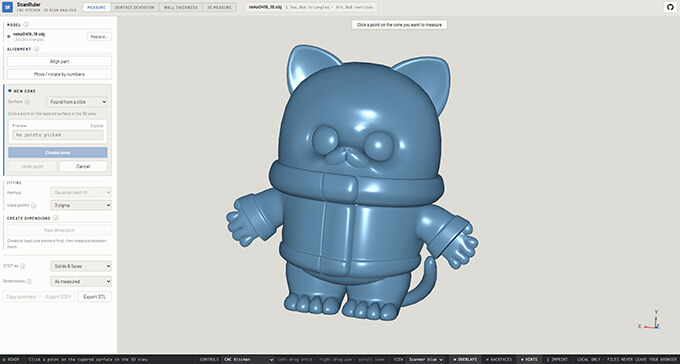Open the Method 'Gaussian best-fit' dropdown
Screen dimensions: 680x364
coord(81,192)
